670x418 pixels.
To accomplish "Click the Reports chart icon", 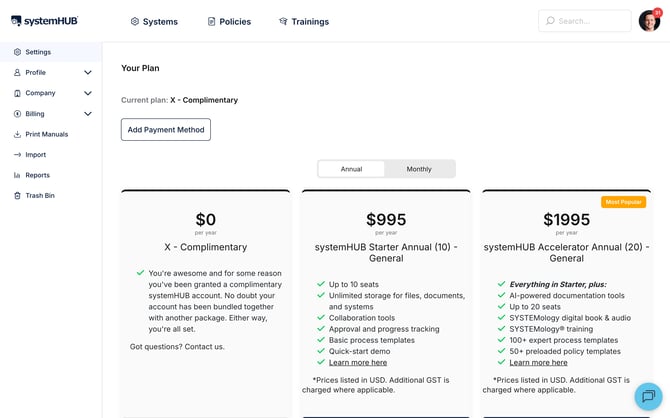I will pos(17,175).
